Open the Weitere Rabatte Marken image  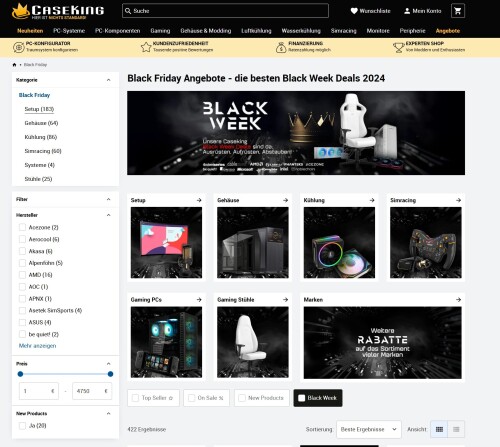pos(383,343)
